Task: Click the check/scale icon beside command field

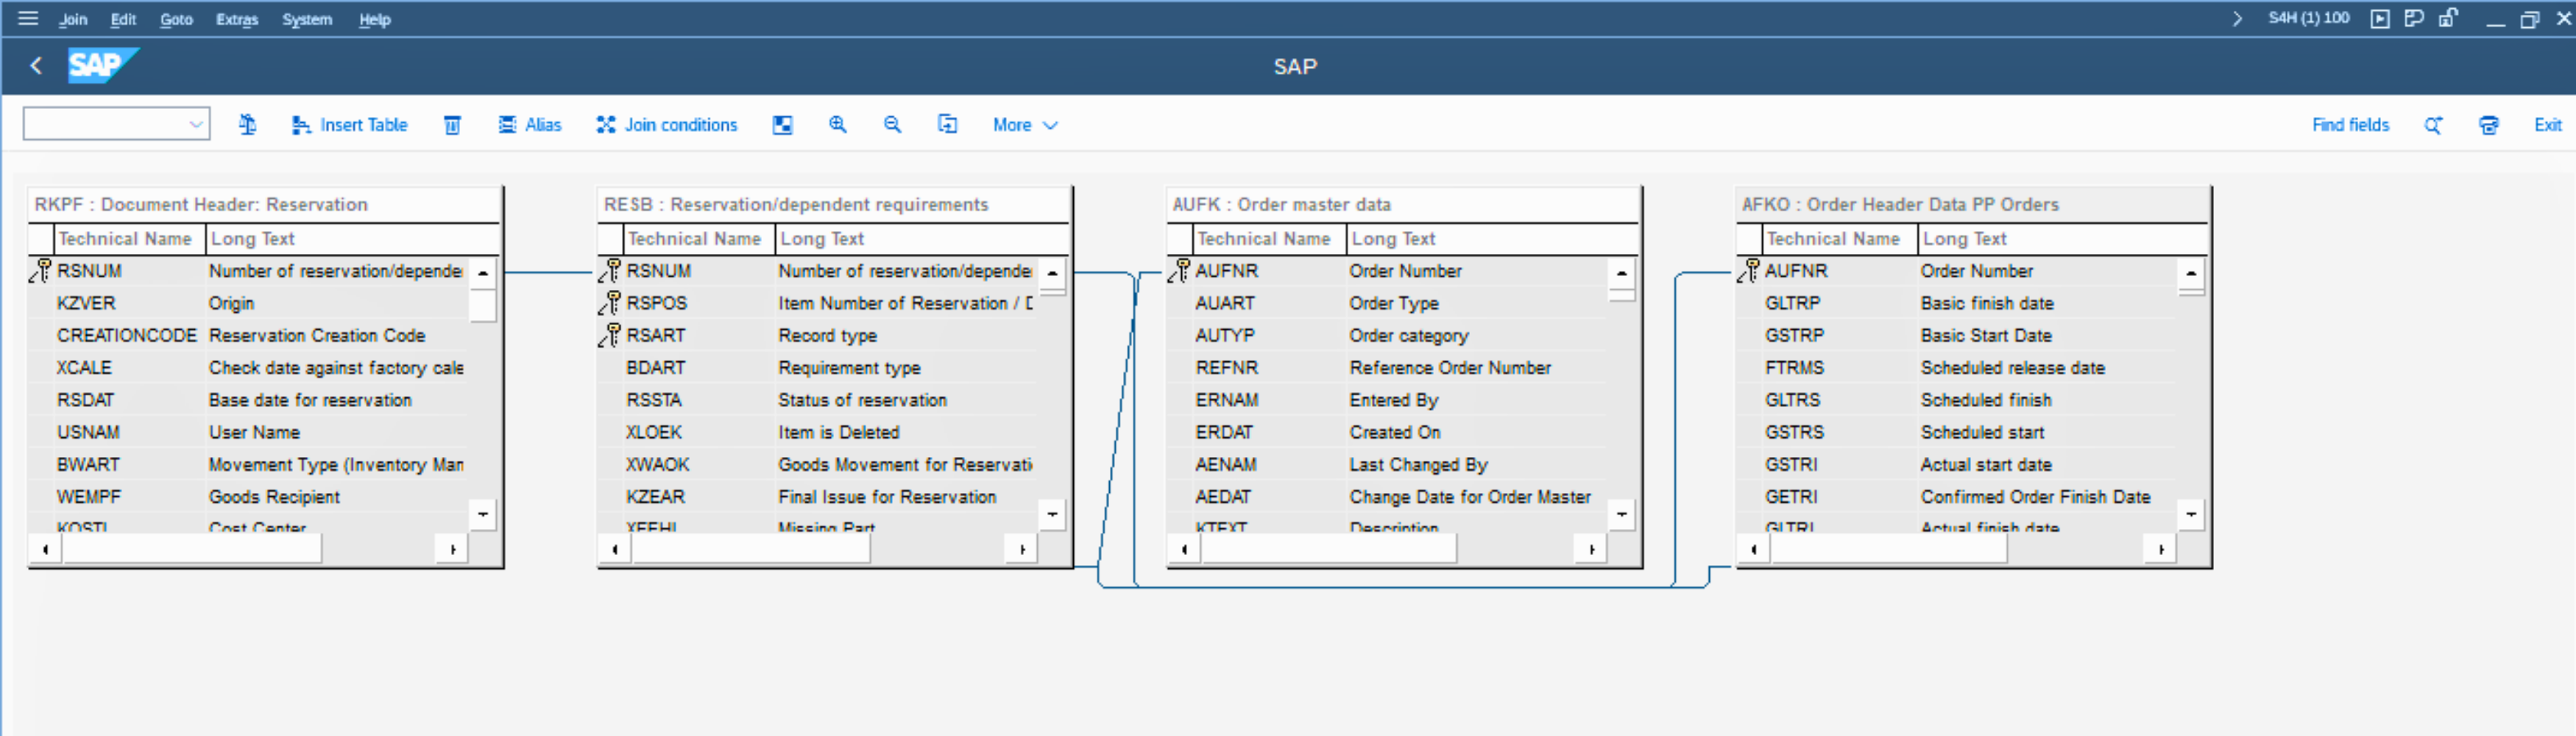Action: 247,125
